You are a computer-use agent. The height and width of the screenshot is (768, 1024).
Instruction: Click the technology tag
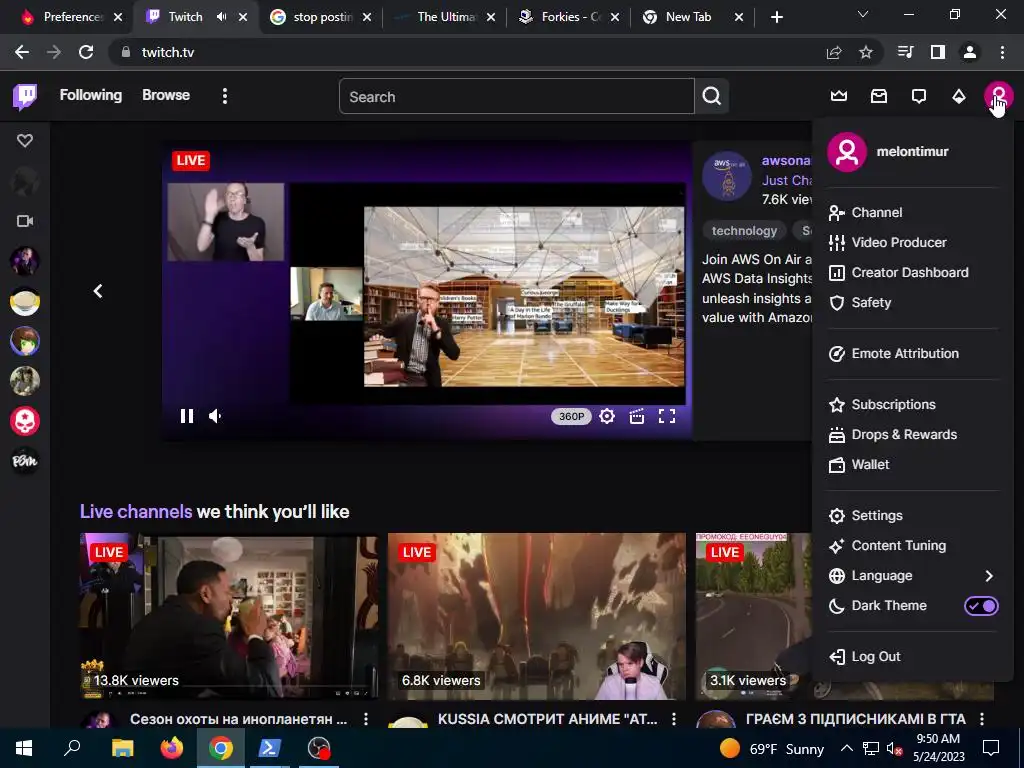tap(744, 231)
